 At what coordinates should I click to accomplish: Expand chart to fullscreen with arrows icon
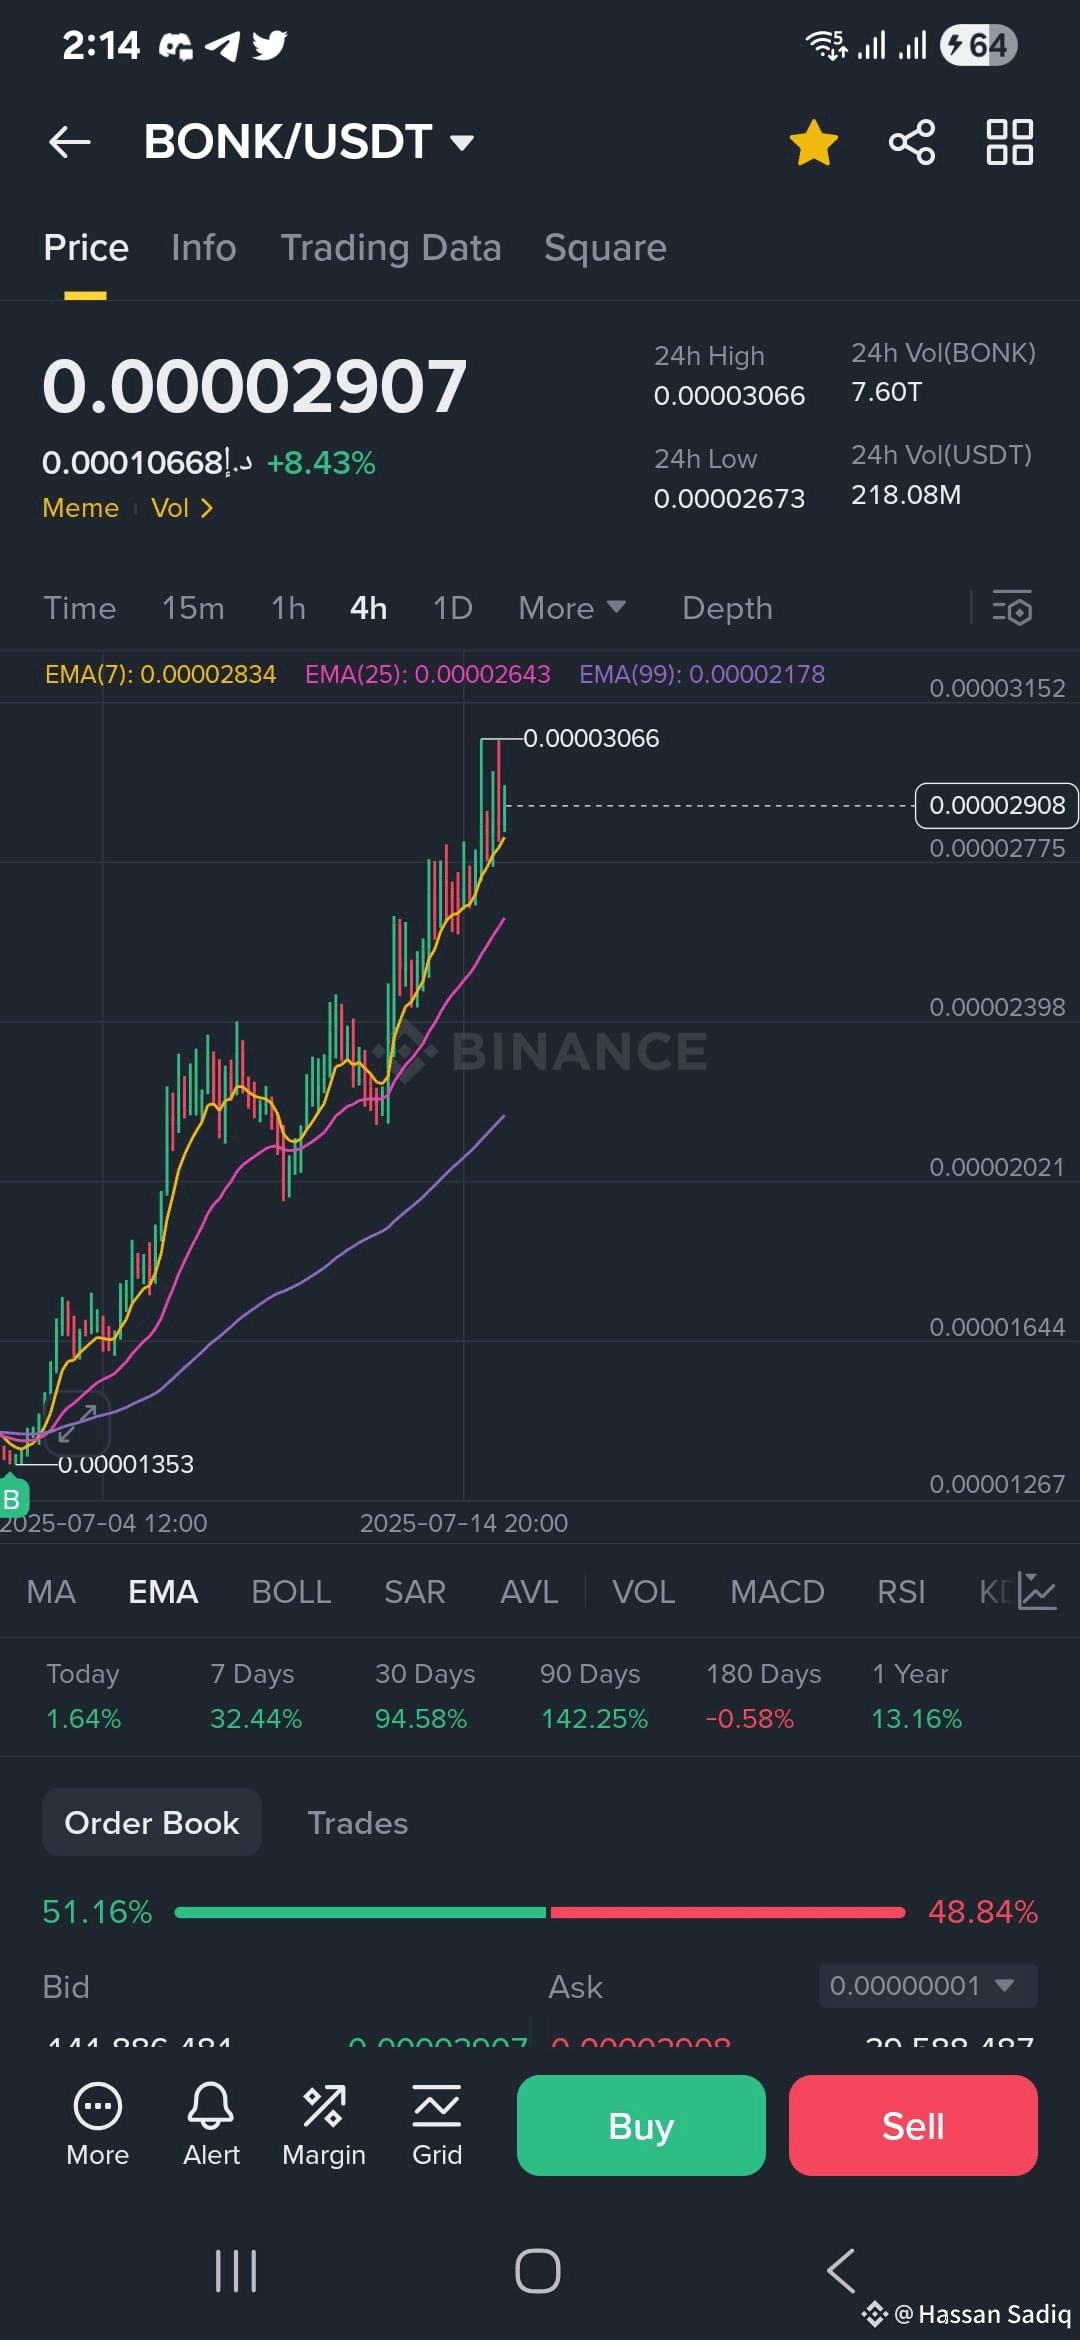[x=77, y=1423]
